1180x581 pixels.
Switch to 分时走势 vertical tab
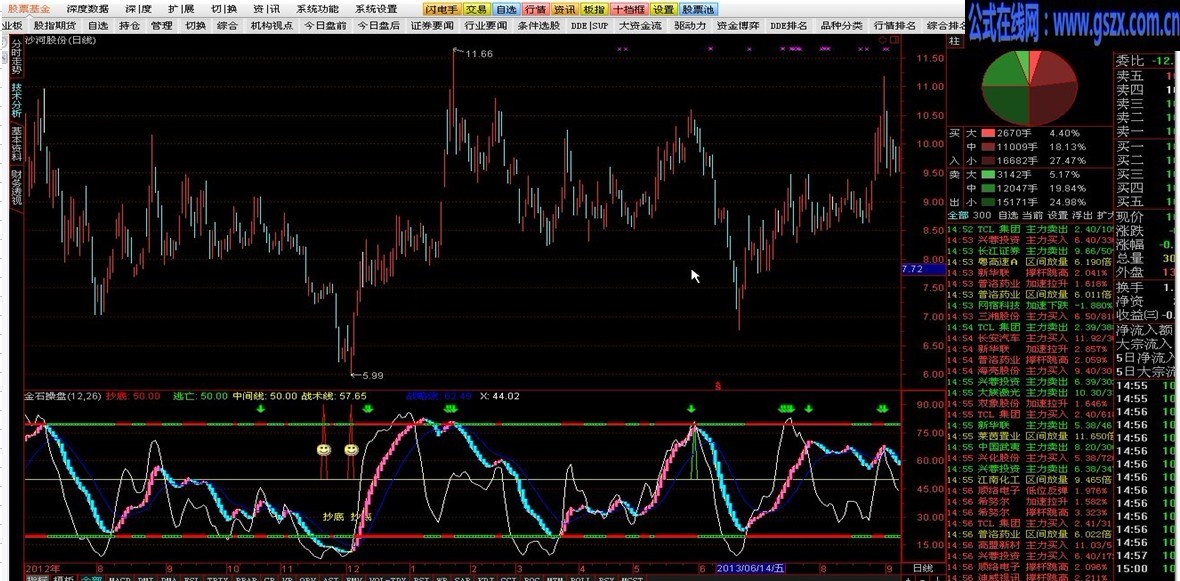16,57
